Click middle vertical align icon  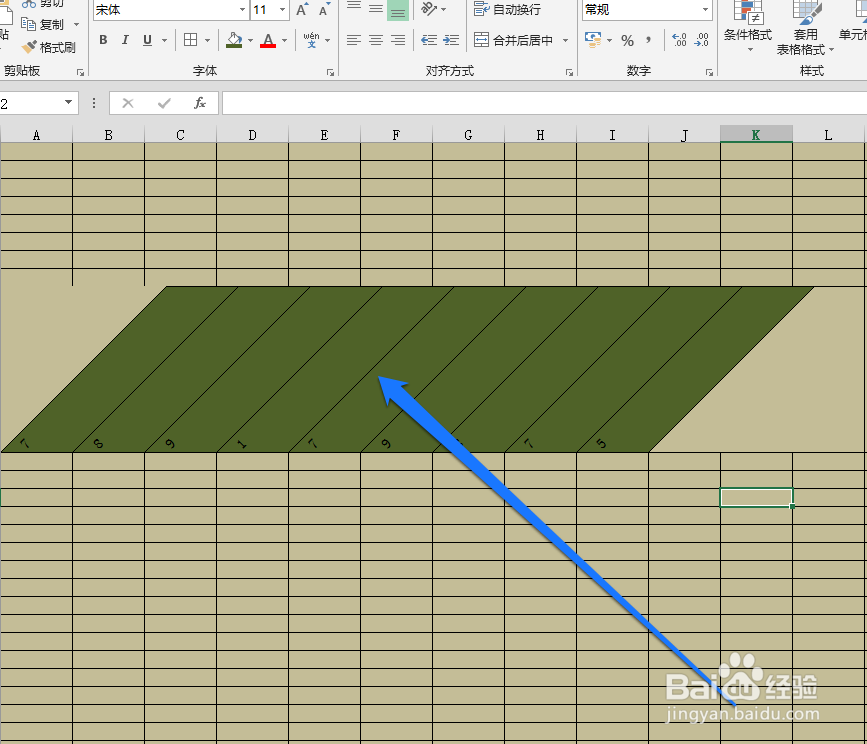coord(376,8)
